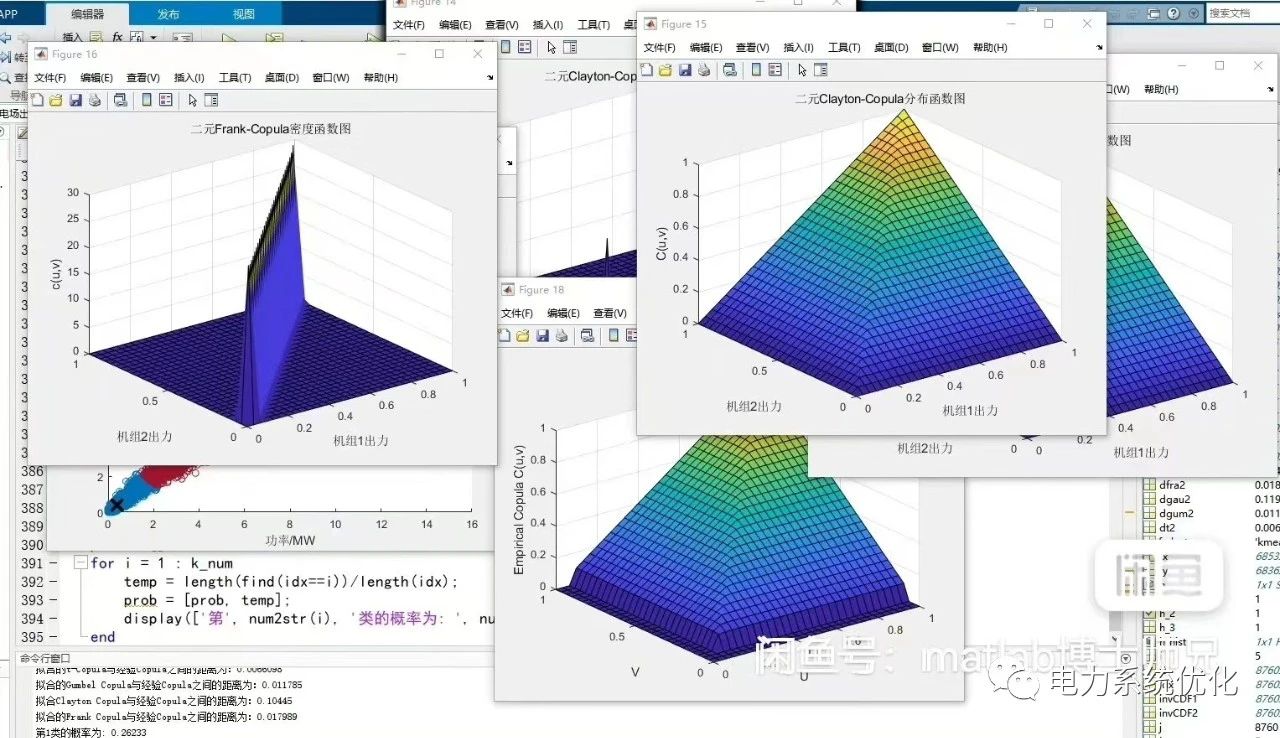Click Save icon in Figure 18 toolbar
Viewport: 1280px width, 738px height.
pyautogui.click(x=542, y=335)
